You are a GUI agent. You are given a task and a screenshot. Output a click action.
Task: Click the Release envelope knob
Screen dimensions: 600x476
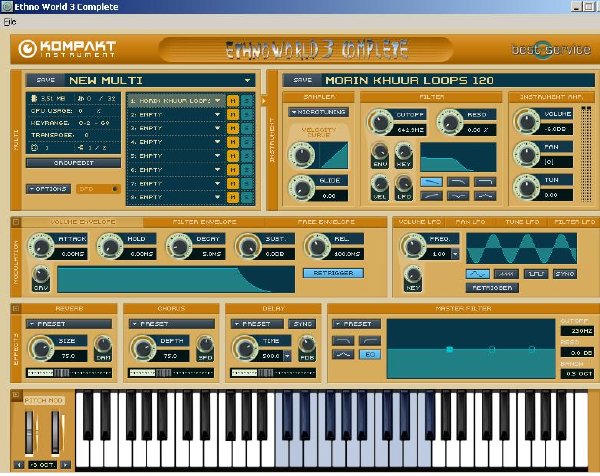(317, 246)
